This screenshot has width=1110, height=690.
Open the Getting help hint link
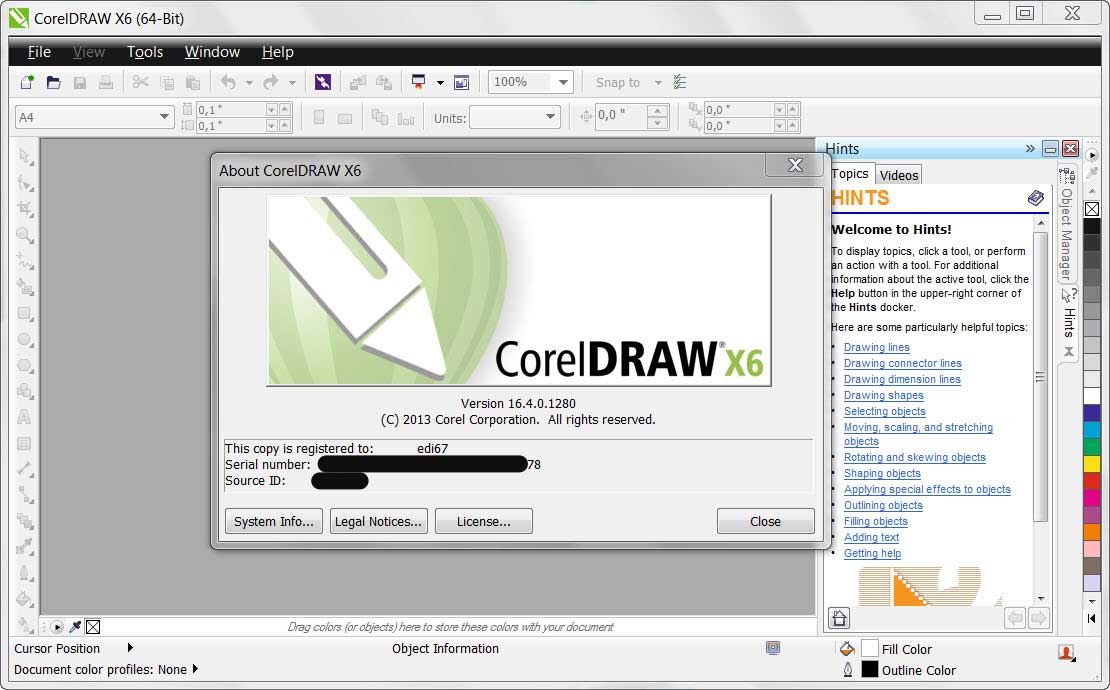(872, 553)
